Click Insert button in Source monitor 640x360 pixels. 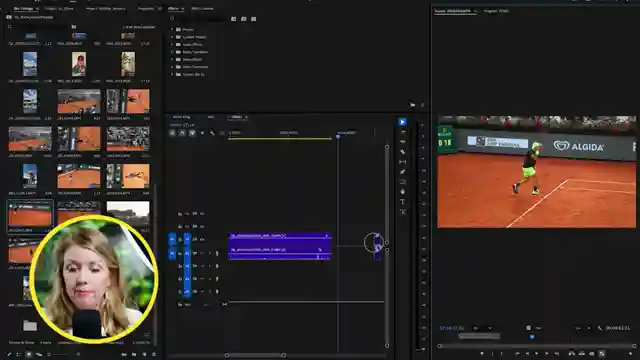click(571, 353)
